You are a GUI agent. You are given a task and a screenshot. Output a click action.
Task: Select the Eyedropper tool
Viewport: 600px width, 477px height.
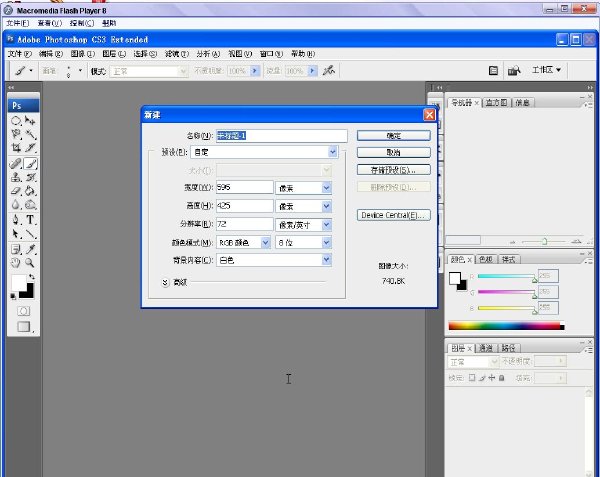[x=30, y=249]
